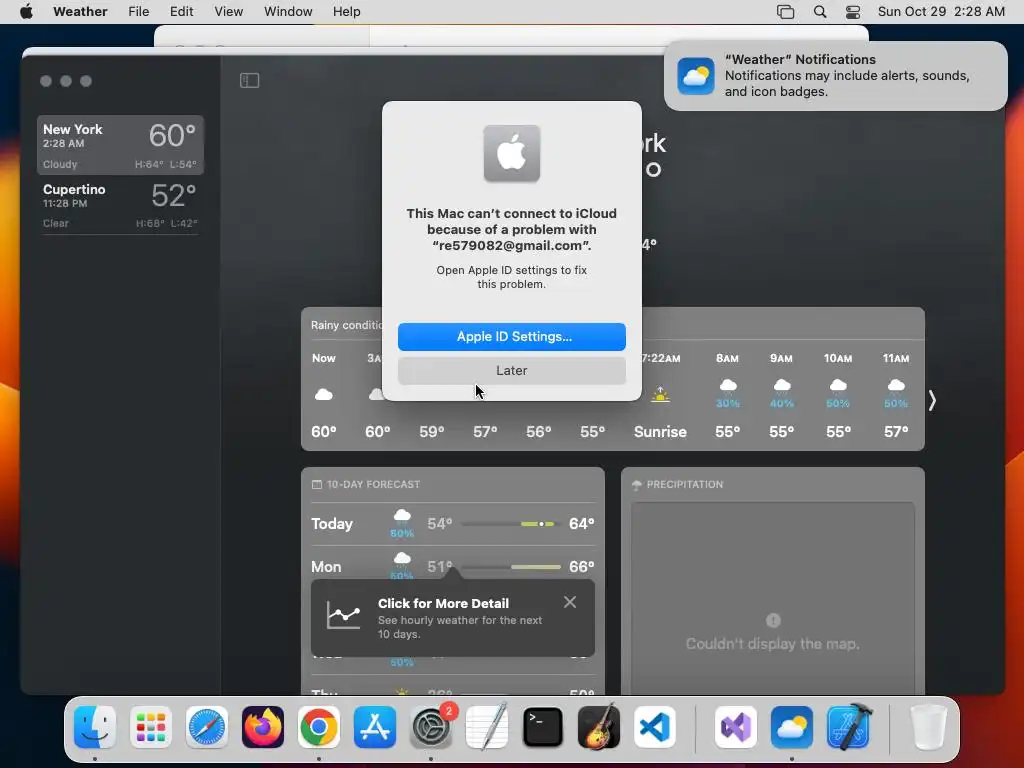Click the 9AM rain cloud icon
Viewport: 1024px width, 768px height.
[782, 386]
